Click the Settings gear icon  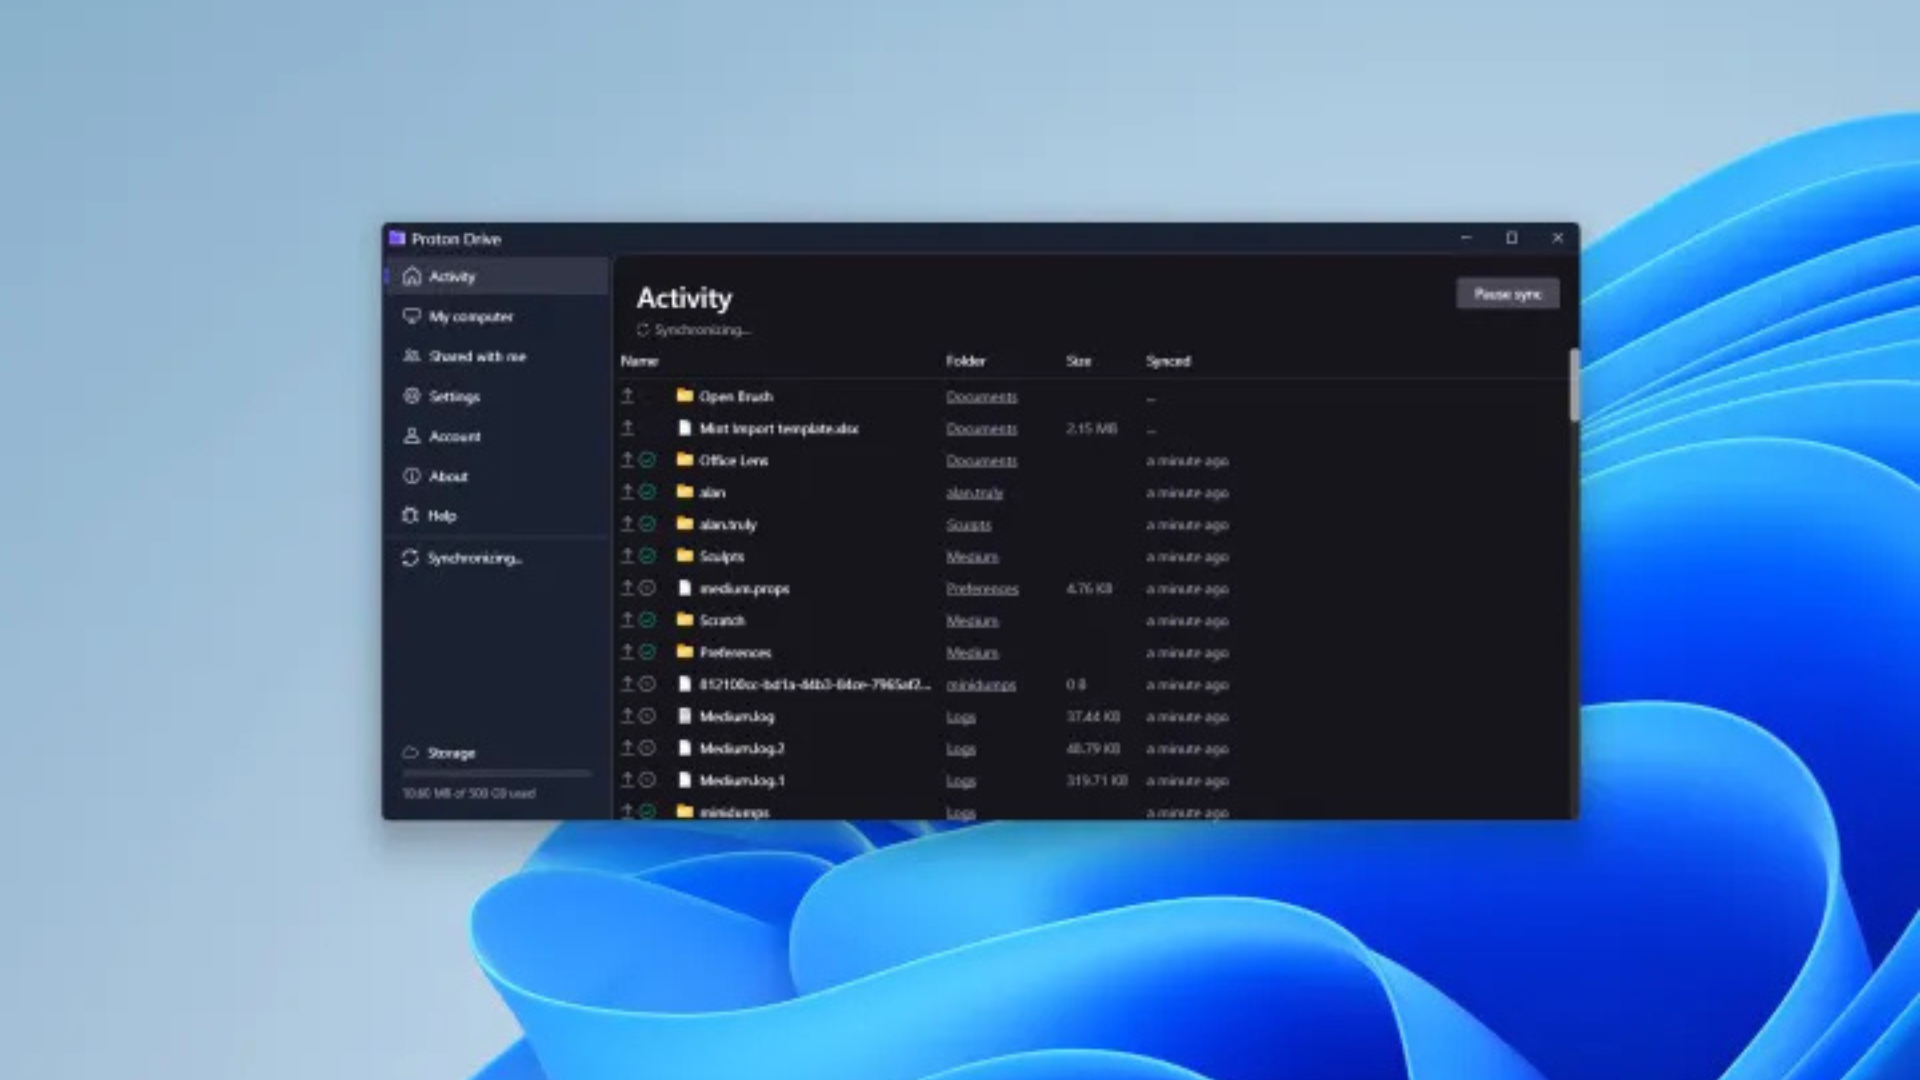coord(411,396)
